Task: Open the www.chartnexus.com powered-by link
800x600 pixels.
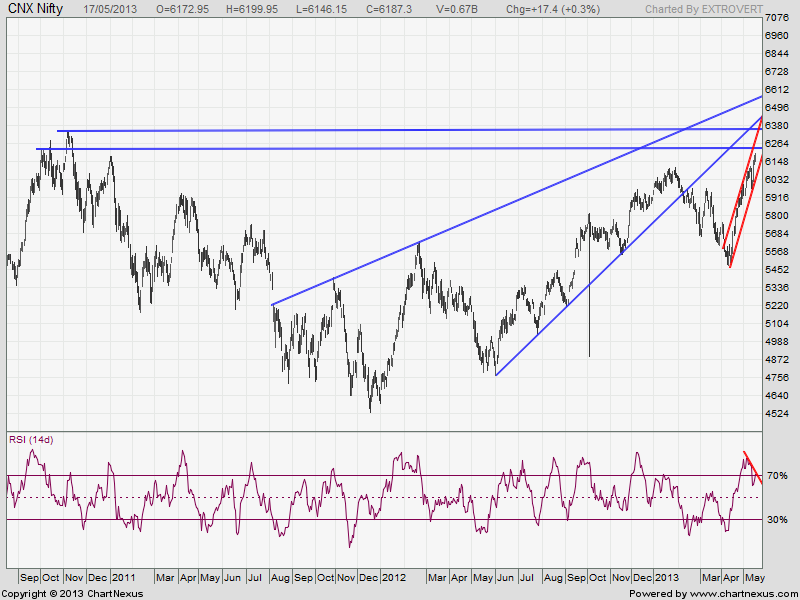Action: pos(712,594)
